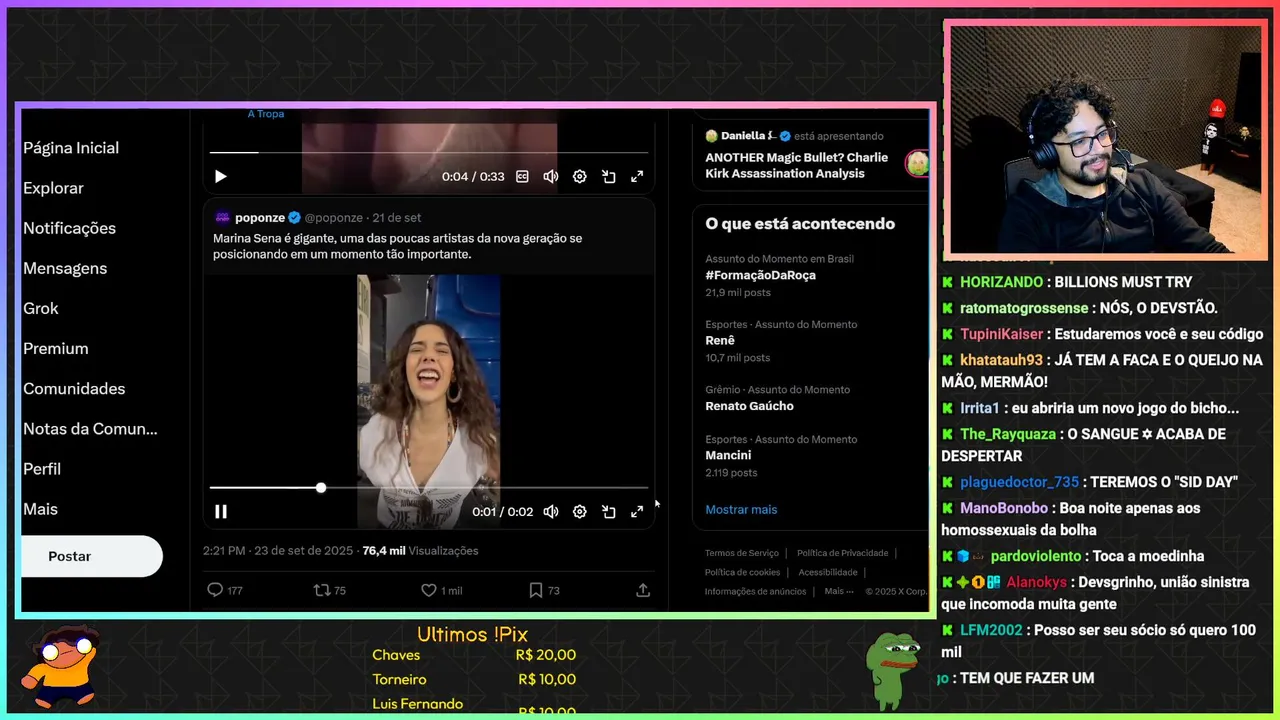1280x720 pixels.
Task: Click the Chaves R$ 20,00 Pix entry
Action: (474, 655)
